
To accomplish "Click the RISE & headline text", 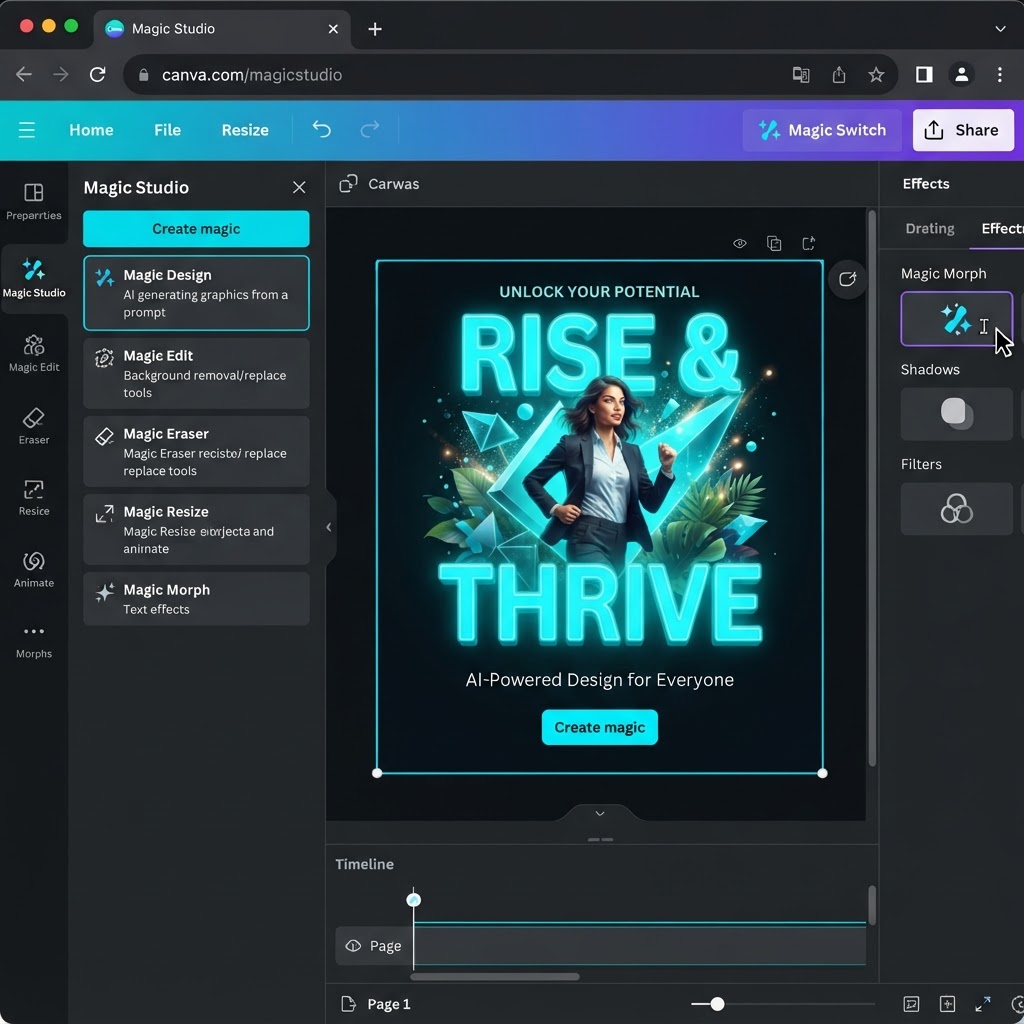I will coord(599,355).
